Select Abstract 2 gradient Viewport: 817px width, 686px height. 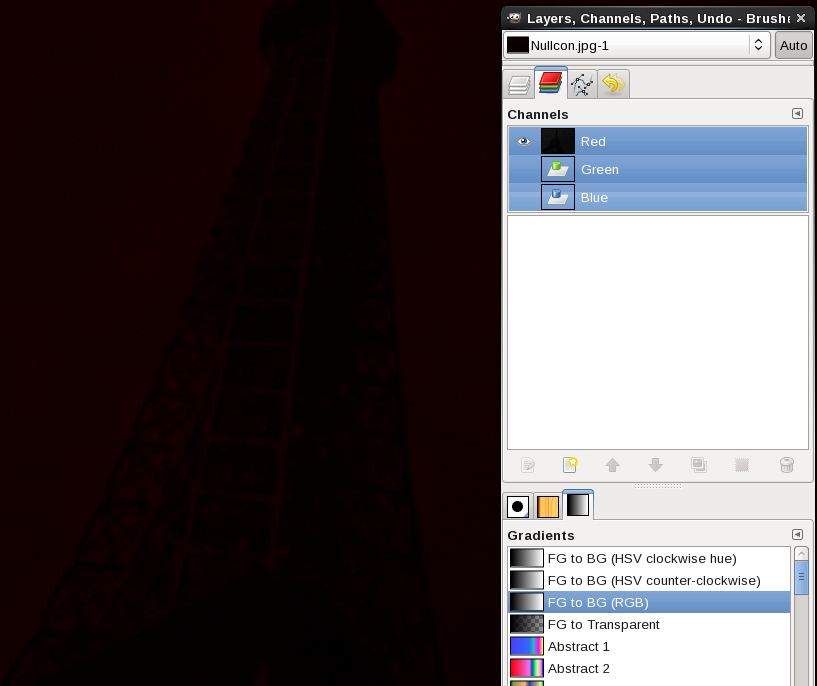click(x=649, y=668)
